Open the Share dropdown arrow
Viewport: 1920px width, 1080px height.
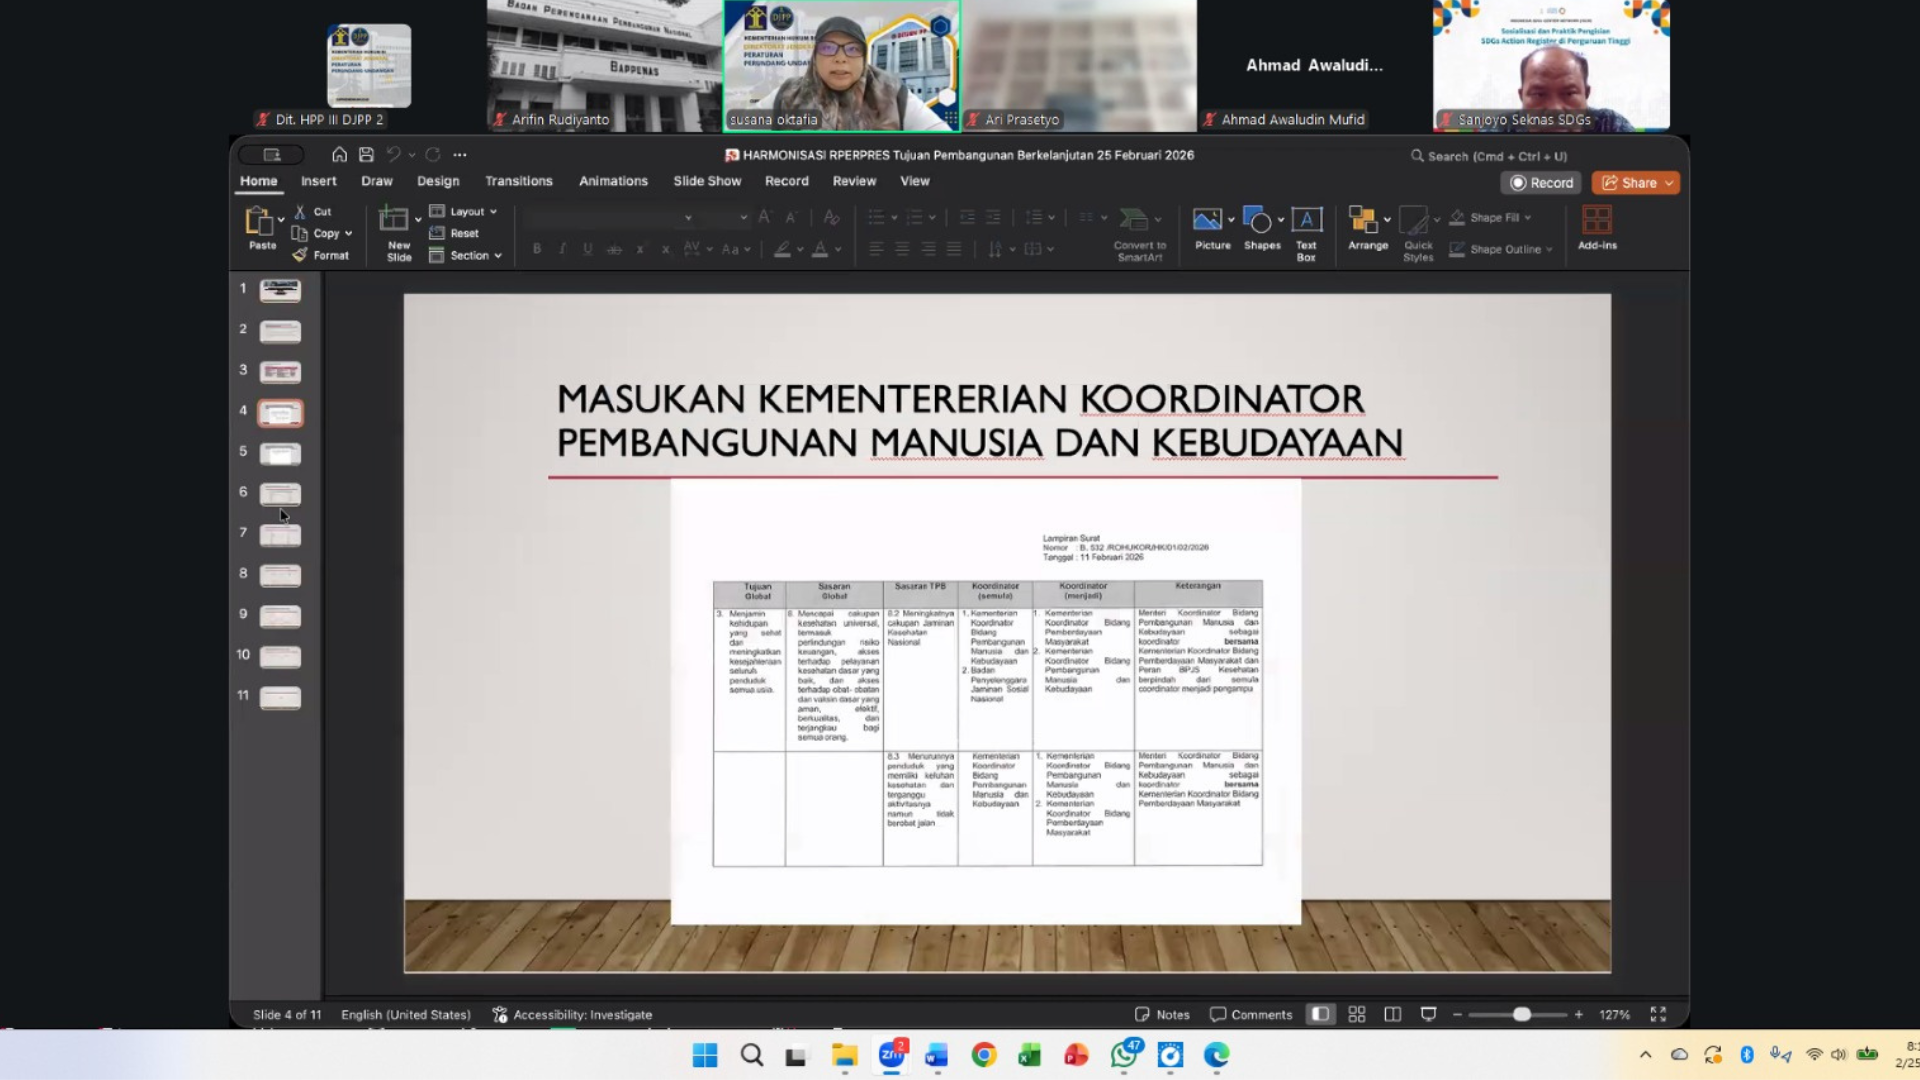(x=1669, y=183)
